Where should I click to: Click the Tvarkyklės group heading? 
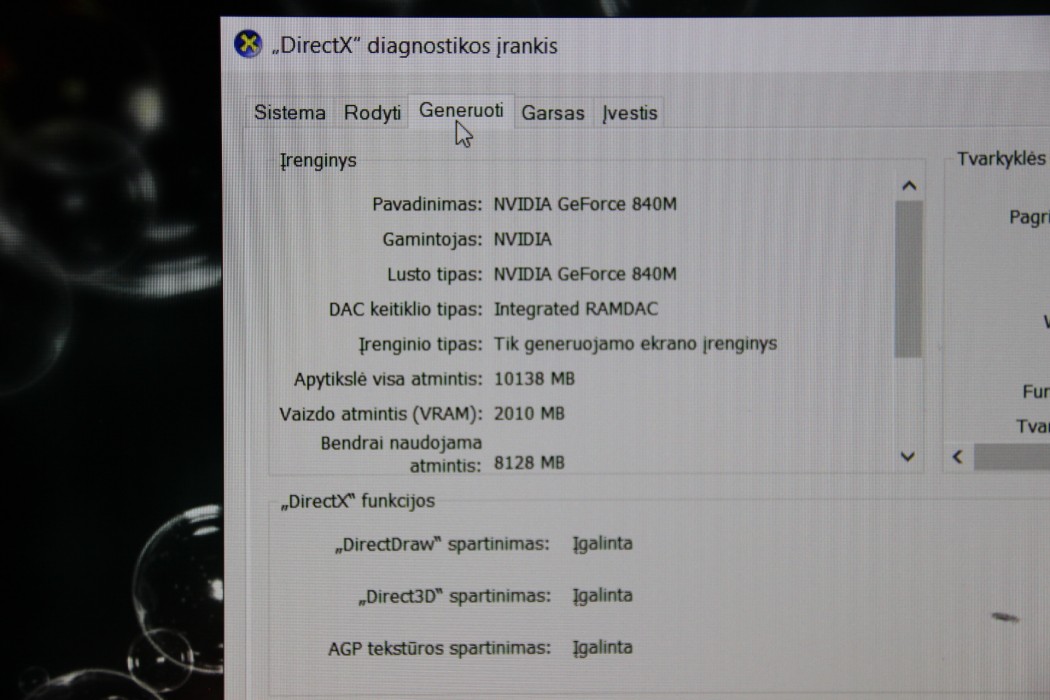point(1001,159)
